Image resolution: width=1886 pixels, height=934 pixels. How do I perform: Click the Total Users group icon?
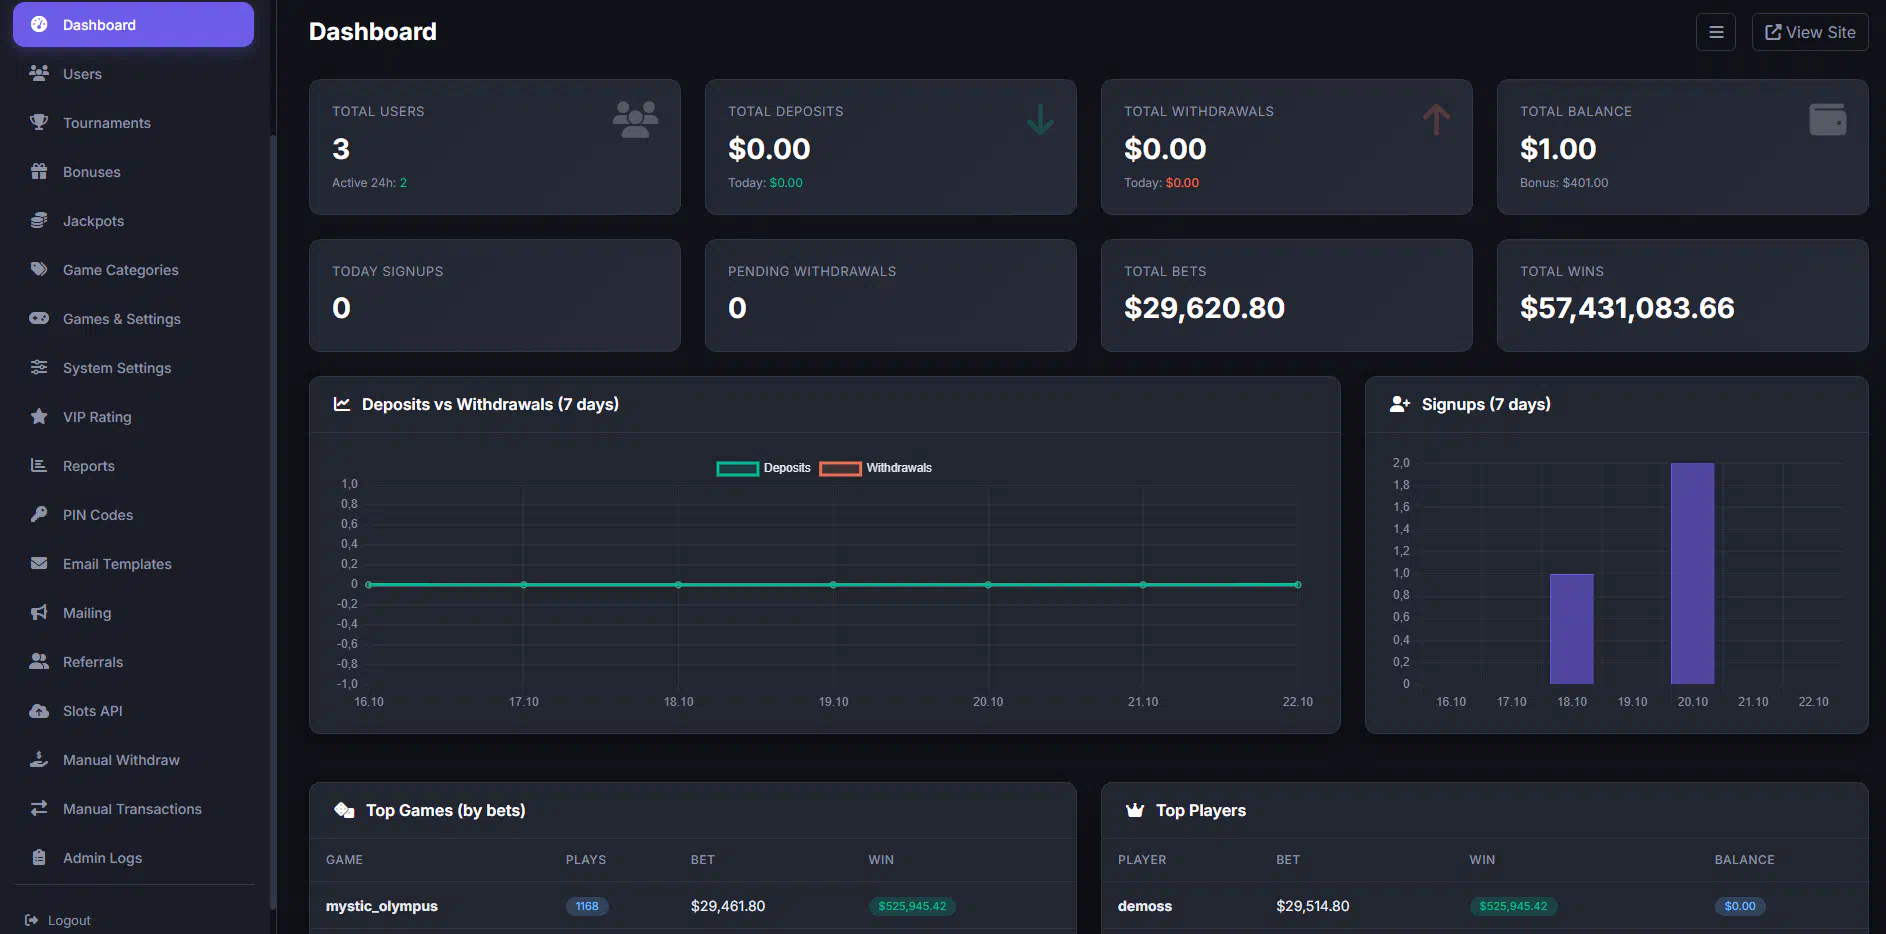coord(635,120)
